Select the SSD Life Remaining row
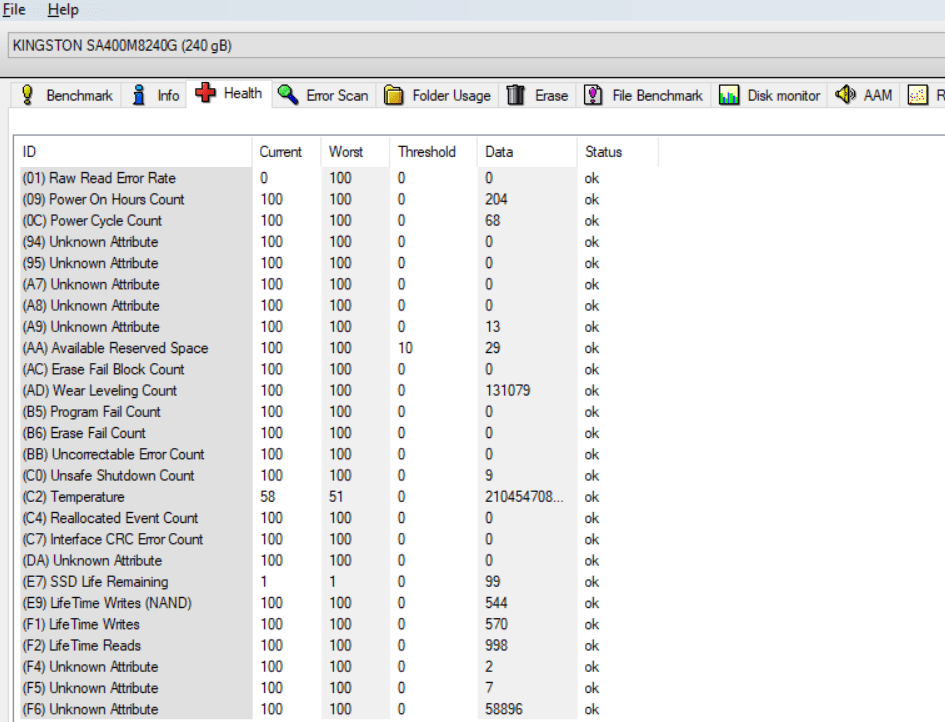 338,582
